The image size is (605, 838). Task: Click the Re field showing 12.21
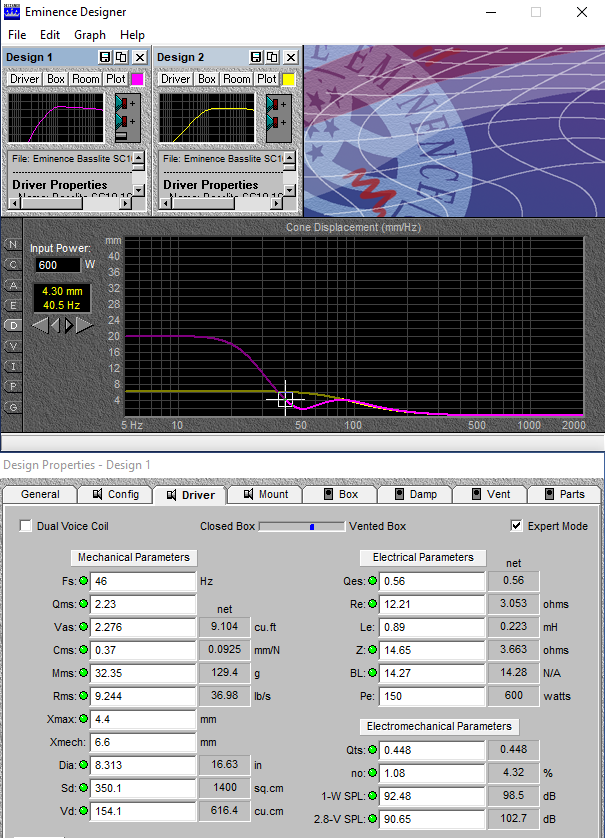[x=432, y=604]
